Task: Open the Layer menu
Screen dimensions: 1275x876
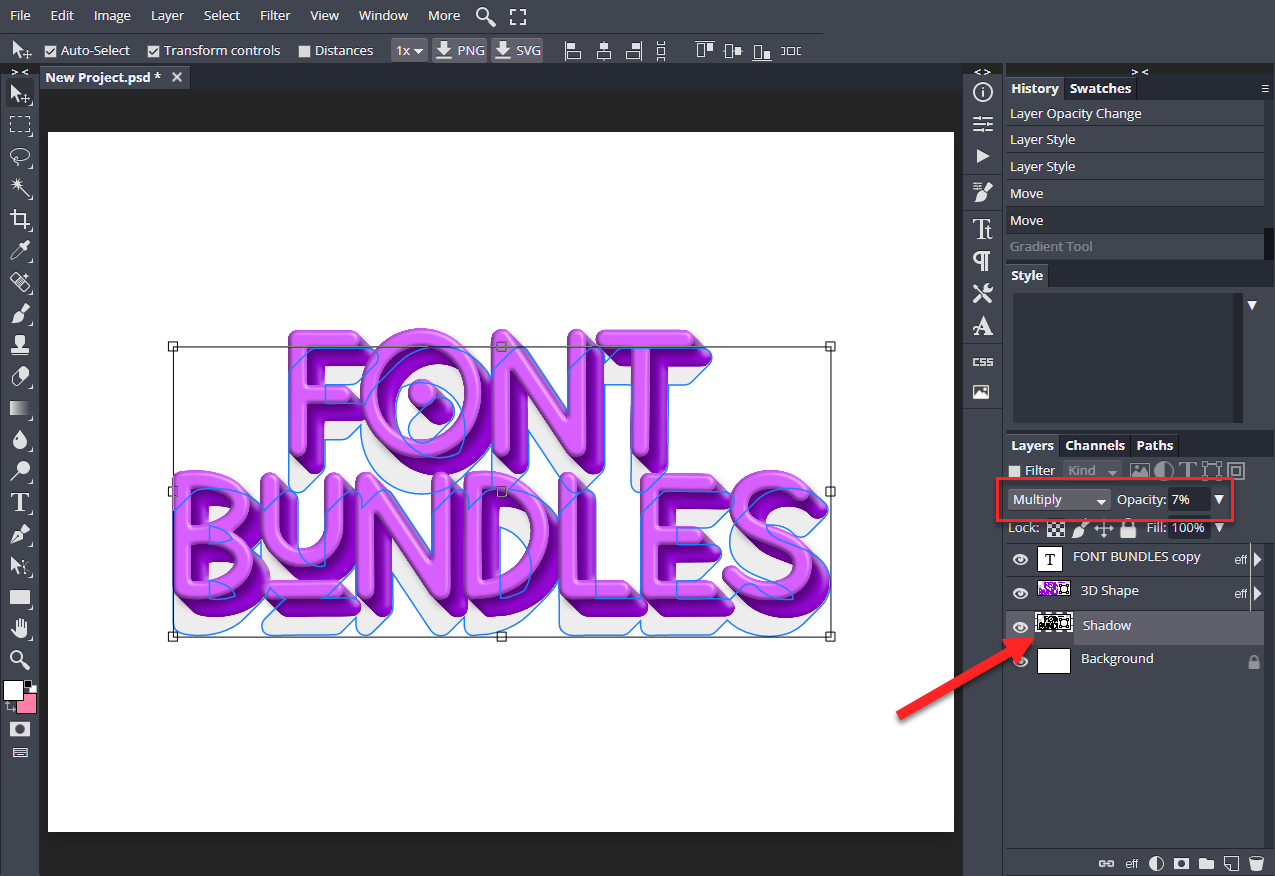Action: [167, 16]
